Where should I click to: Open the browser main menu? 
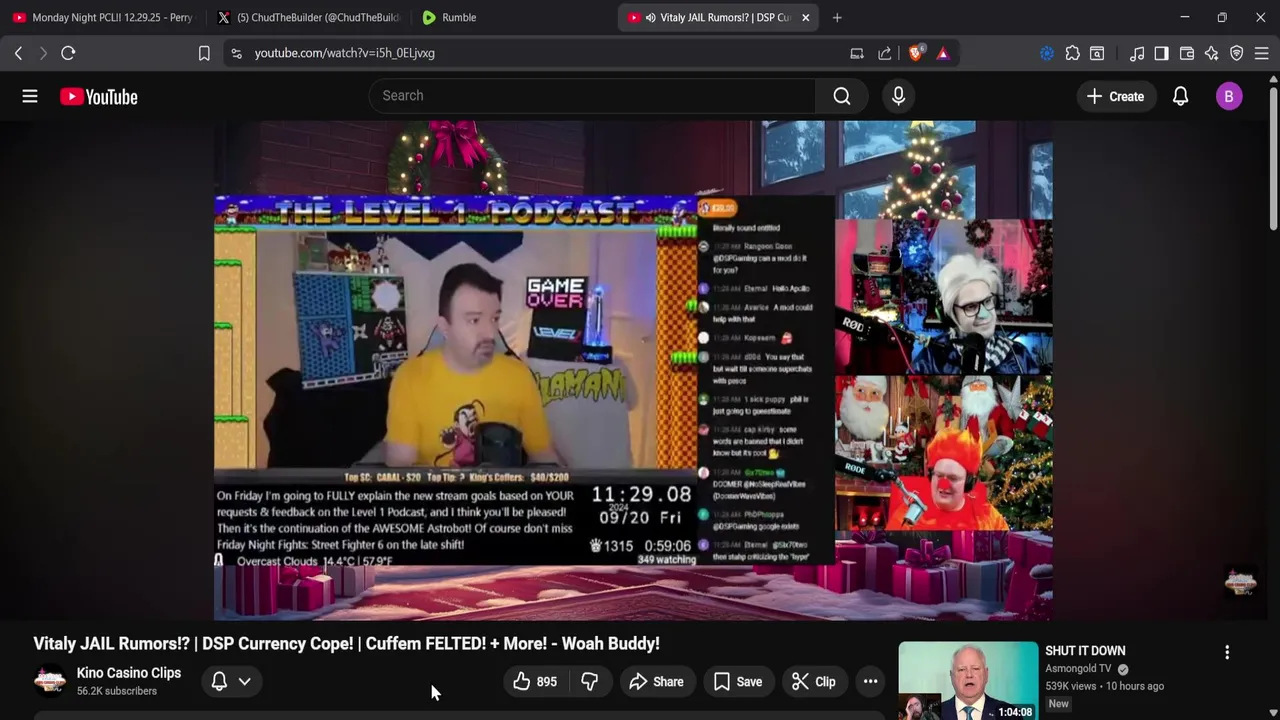click(x=1262, y=53)
